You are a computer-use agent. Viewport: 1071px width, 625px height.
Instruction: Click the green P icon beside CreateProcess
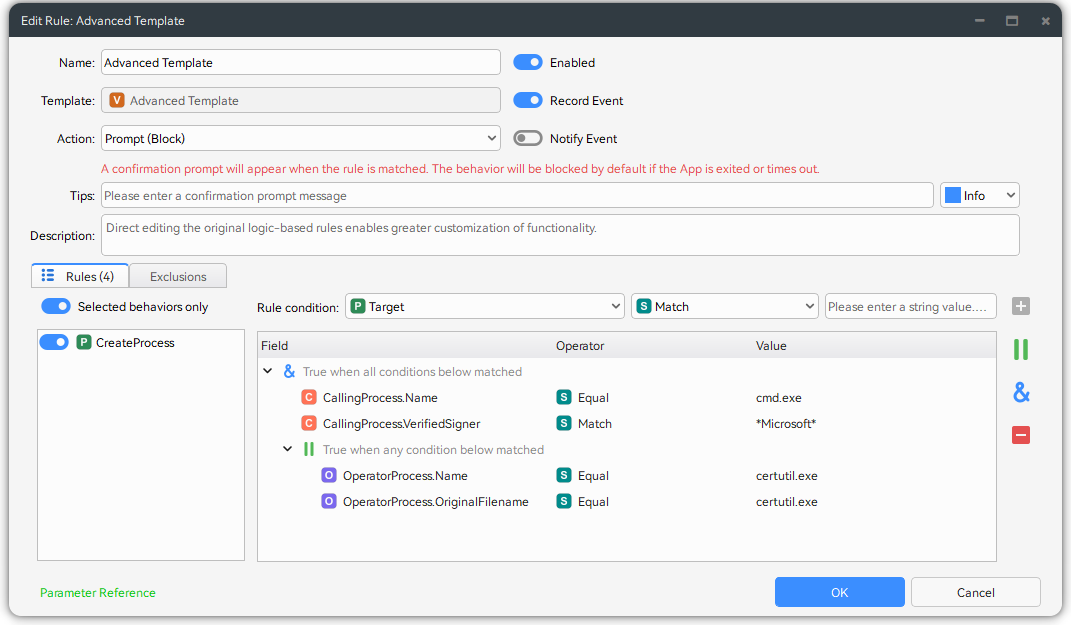(x=84, y=343)
